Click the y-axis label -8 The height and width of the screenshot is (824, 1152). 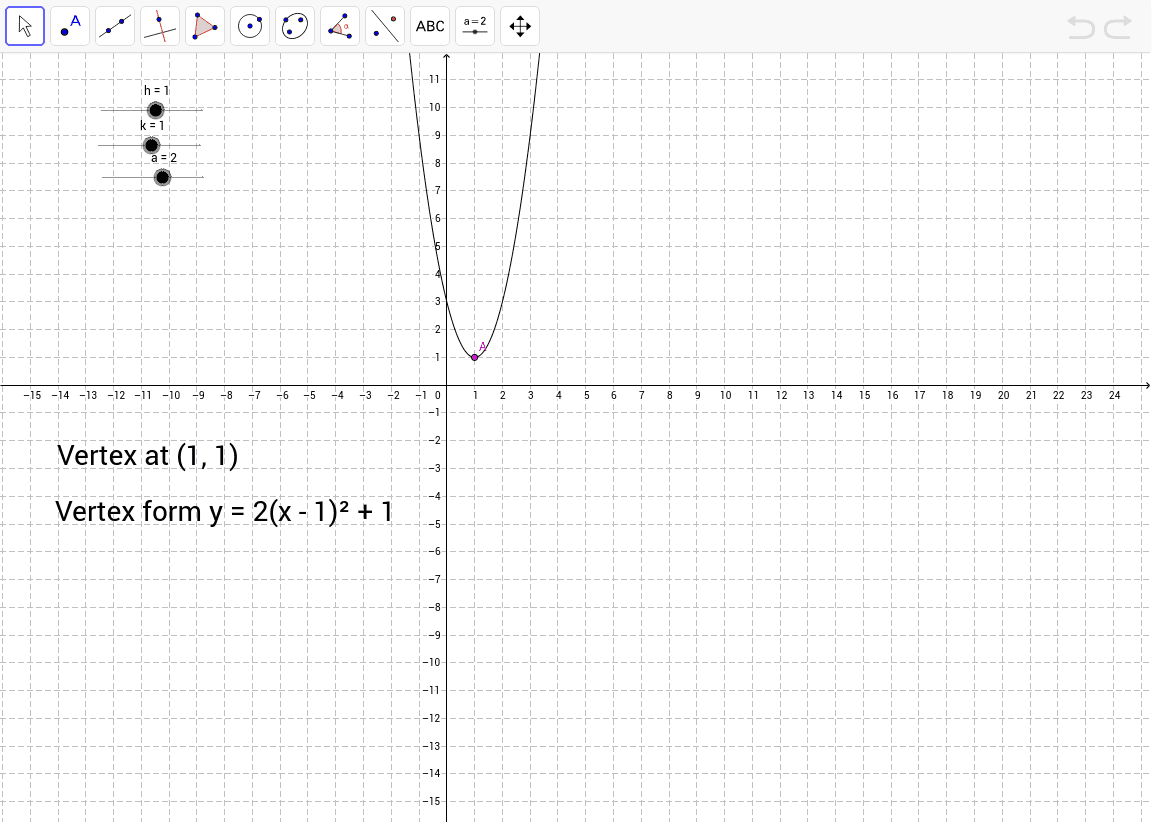click(433, 607)
